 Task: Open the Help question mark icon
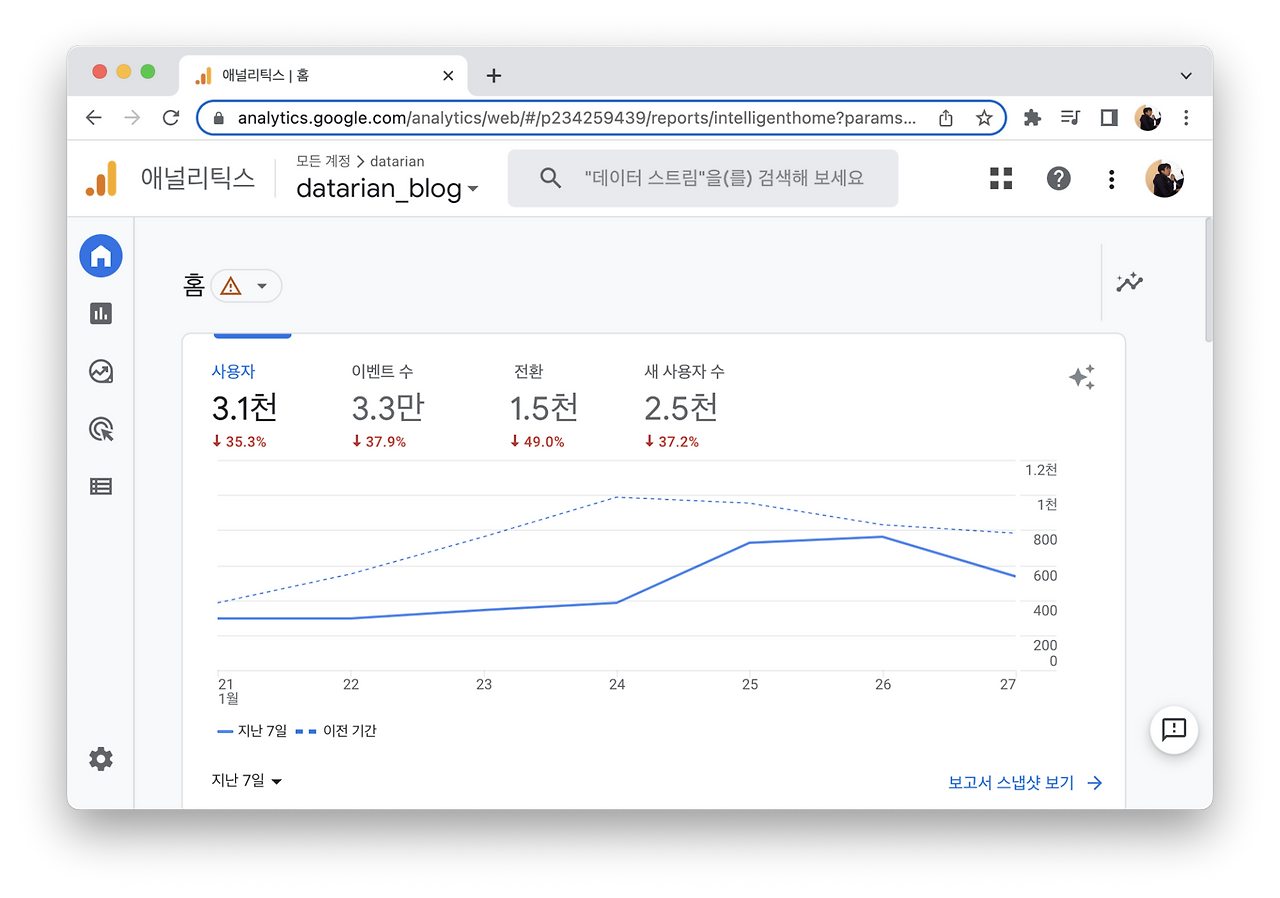1058,178
